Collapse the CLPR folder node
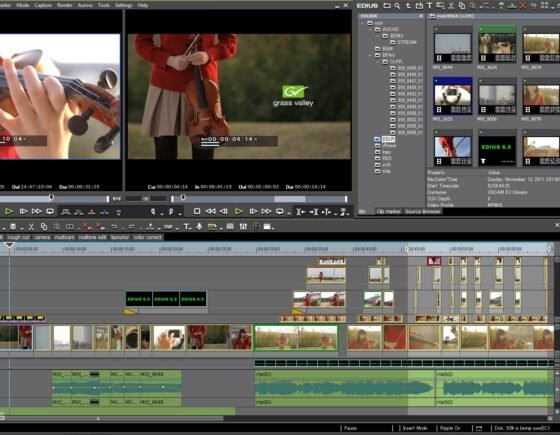Viewport: 560px width, 435px height. (378, 61)
